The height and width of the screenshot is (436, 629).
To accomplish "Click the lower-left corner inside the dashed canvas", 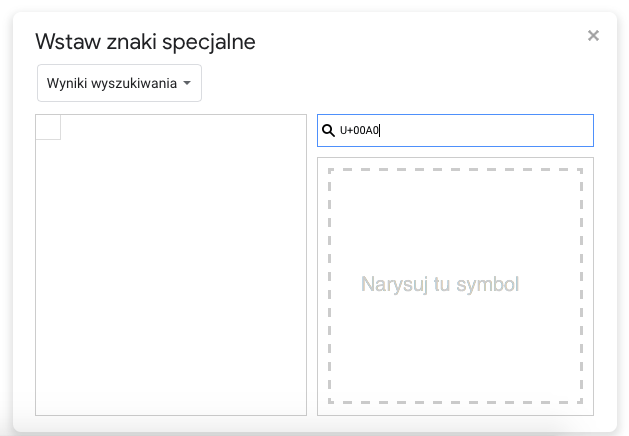I will 345,388.
